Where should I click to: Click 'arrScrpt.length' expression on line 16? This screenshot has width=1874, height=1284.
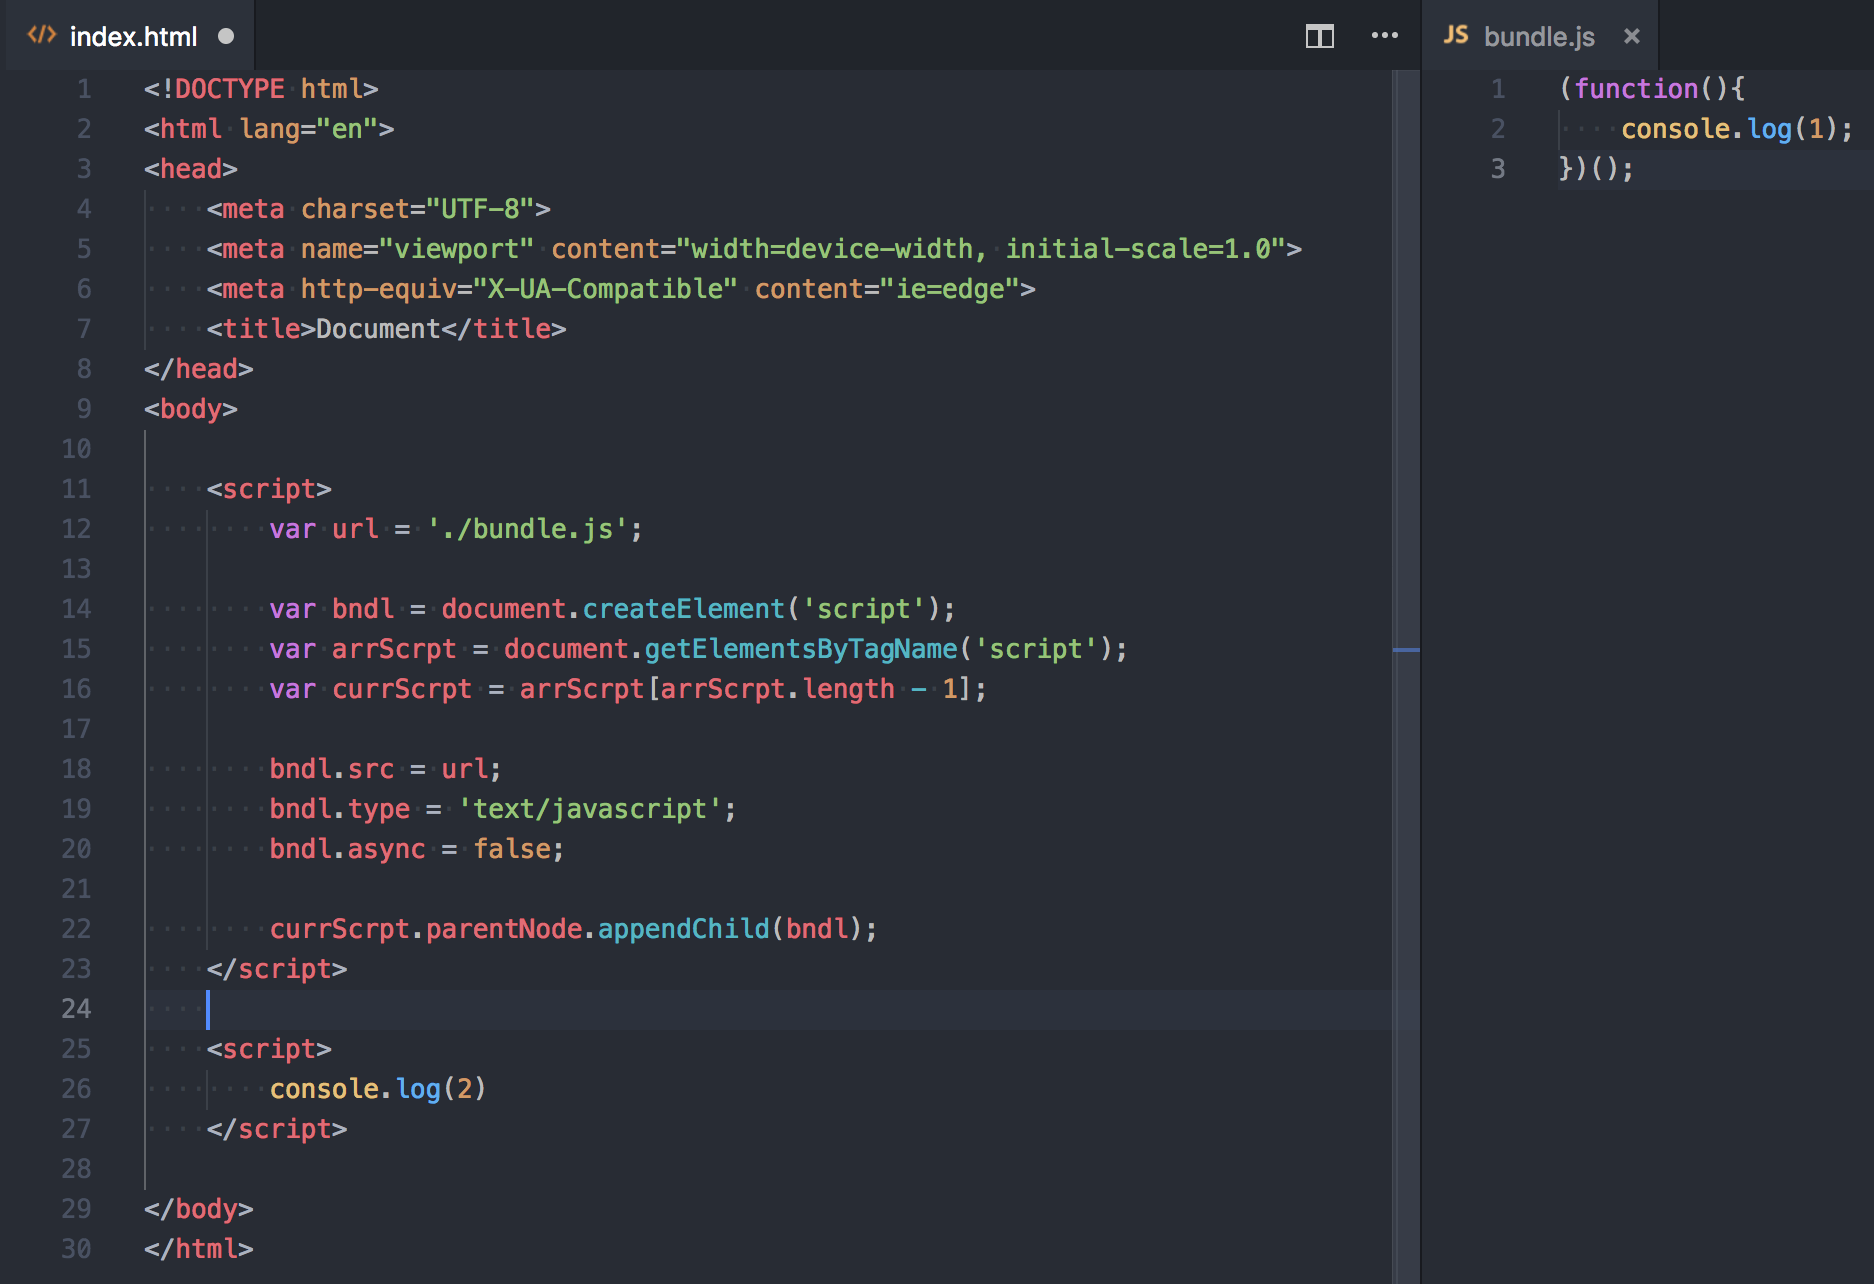[x=777, y=689]
